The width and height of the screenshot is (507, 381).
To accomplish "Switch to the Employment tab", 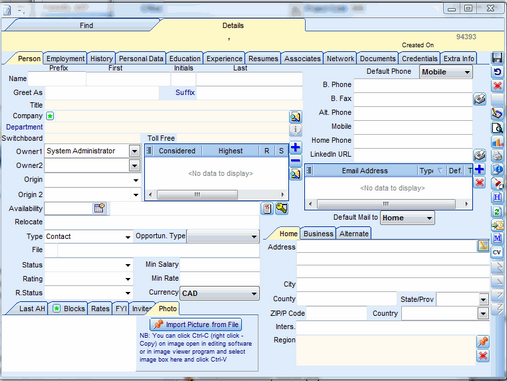I will (65, 59).
